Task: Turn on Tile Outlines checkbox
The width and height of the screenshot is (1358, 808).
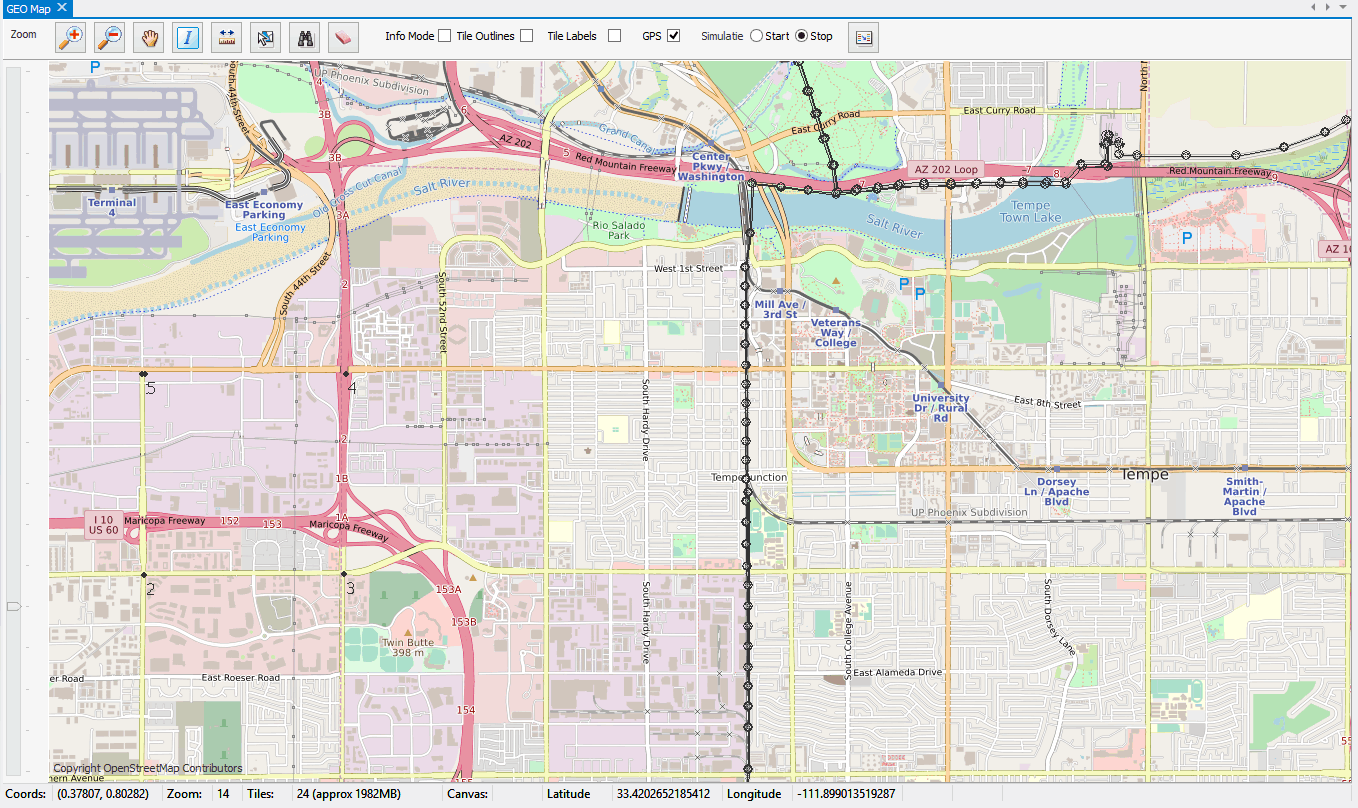Action: click(x=526, y=36)
